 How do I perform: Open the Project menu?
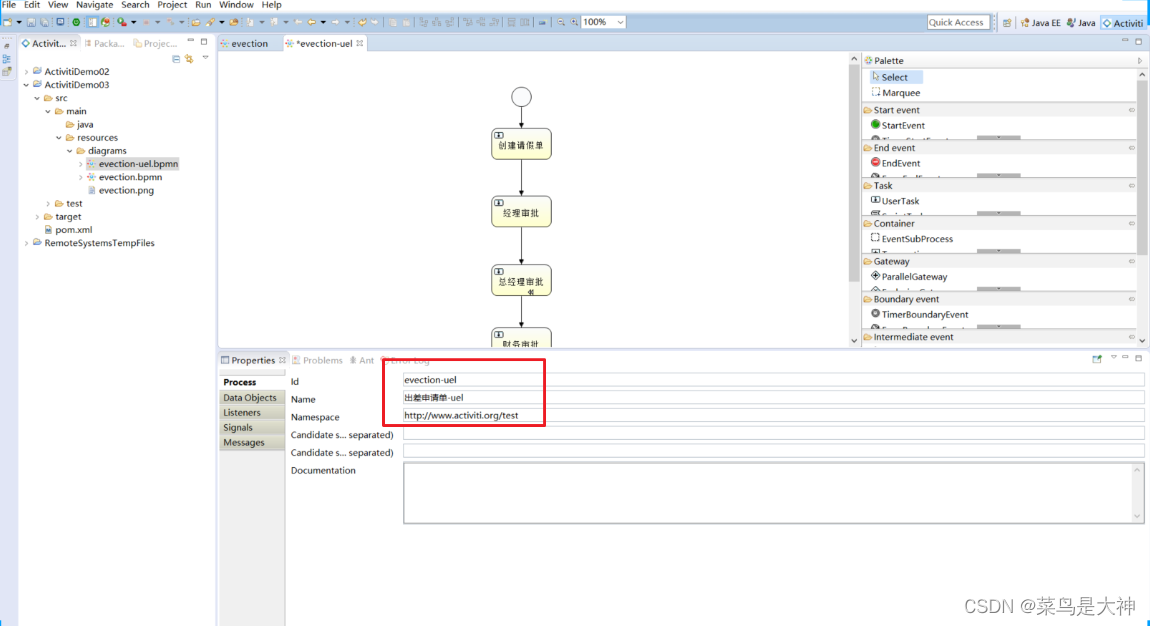(172, 5)
